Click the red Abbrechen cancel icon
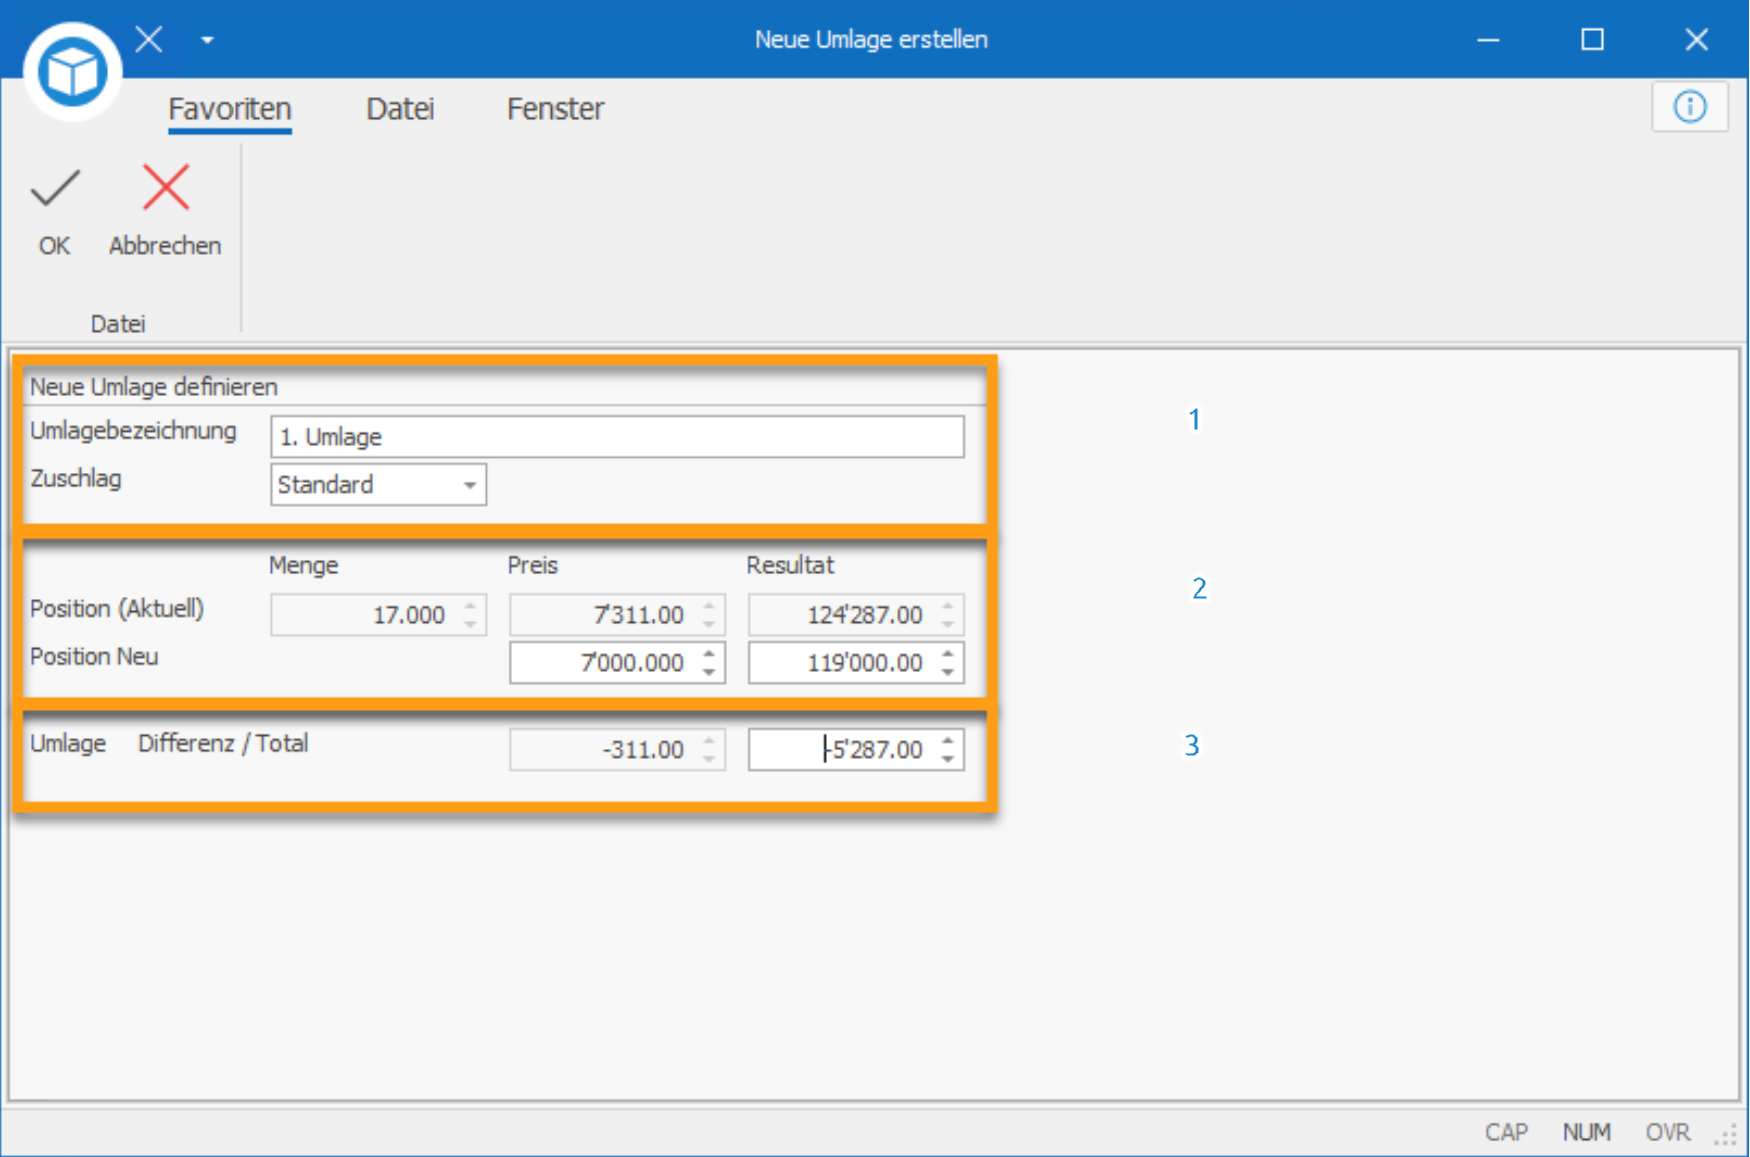This screenshot has width=1750, height=1157. point(165,188)
